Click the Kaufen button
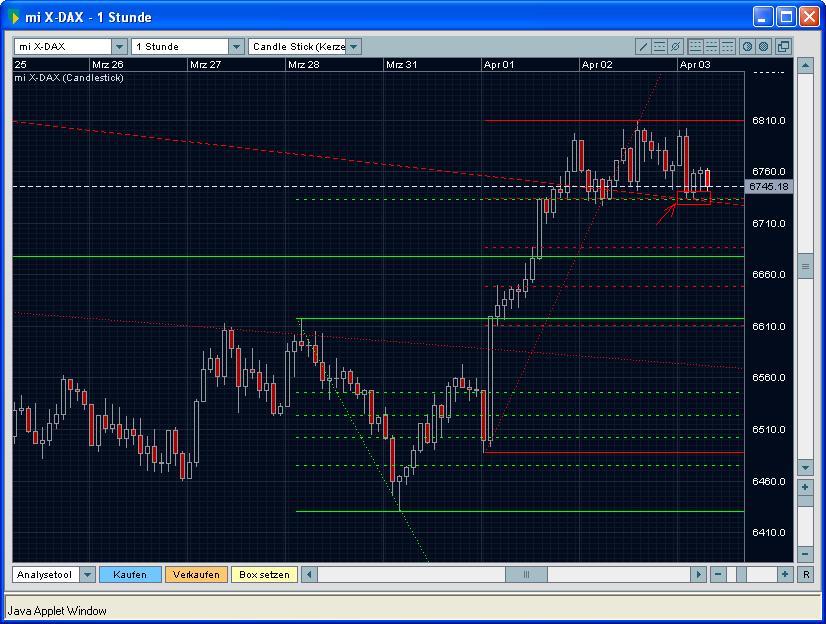Viewport: 826px width, 624px height. (x=130, y=575)
